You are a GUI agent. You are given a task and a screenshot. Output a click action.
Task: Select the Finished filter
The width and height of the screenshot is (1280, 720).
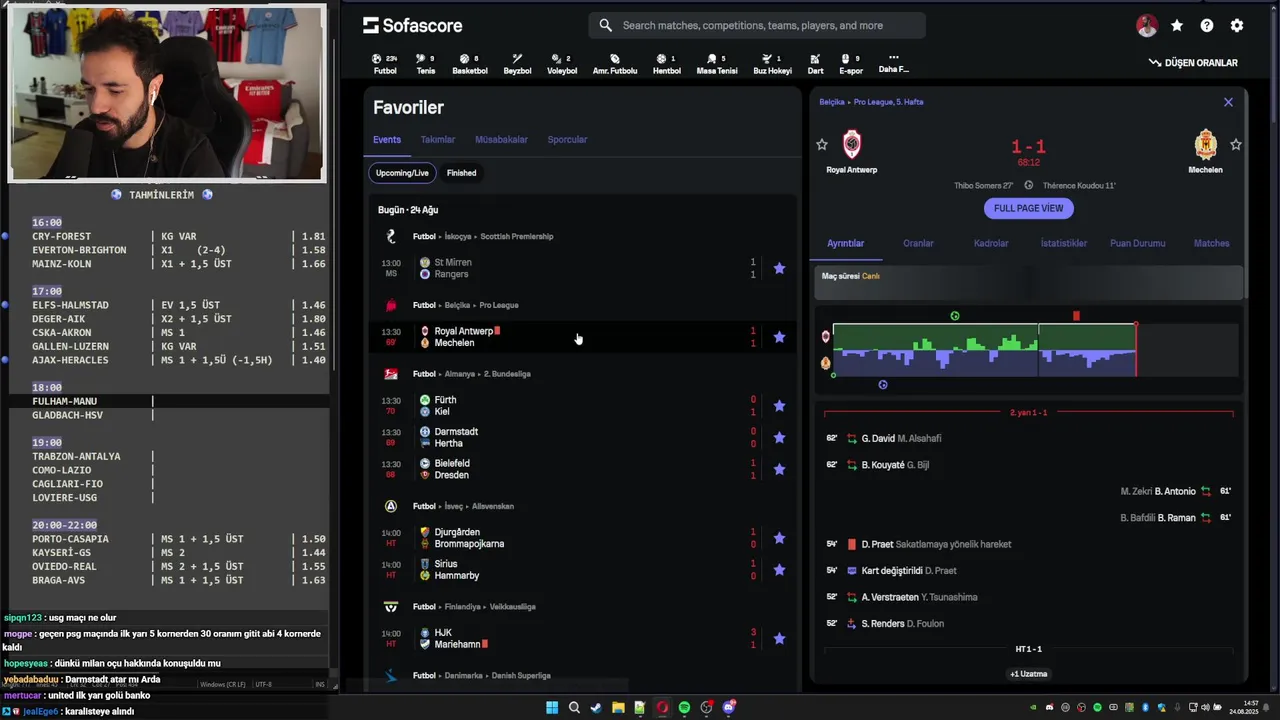coord(461,173)
